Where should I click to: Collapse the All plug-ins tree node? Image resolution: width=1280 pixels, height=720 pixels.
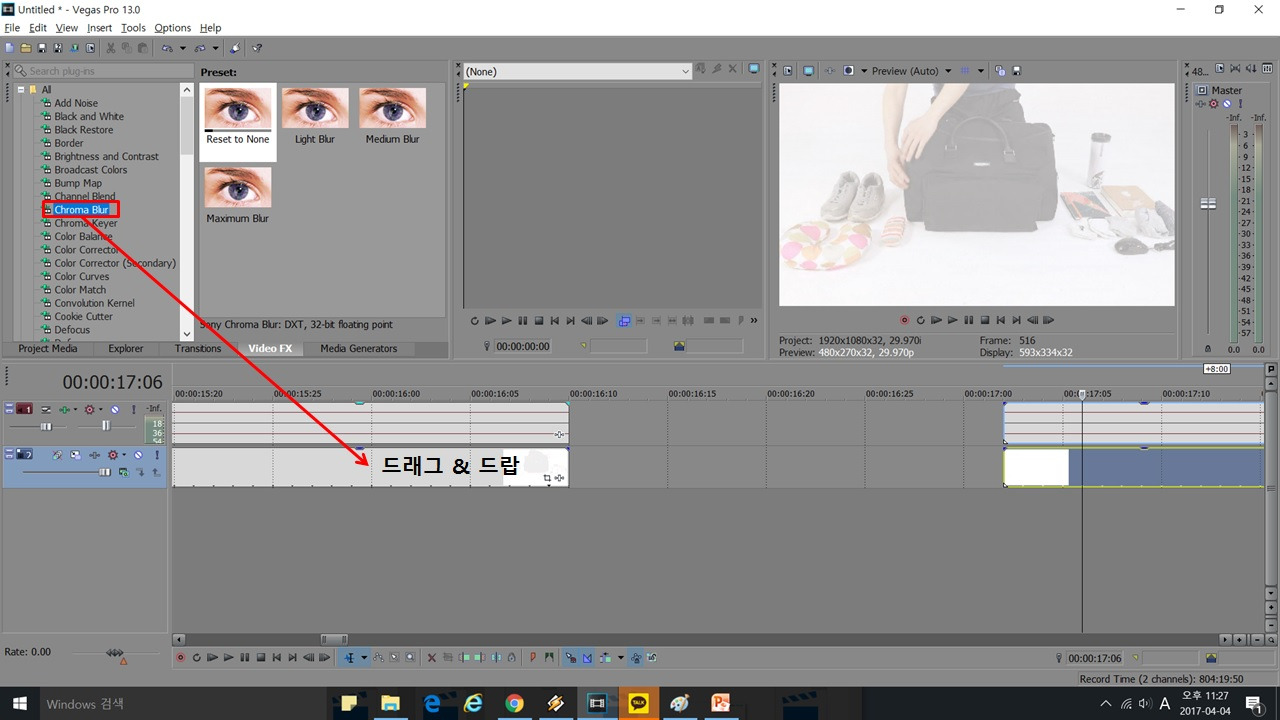coord(21,90)
